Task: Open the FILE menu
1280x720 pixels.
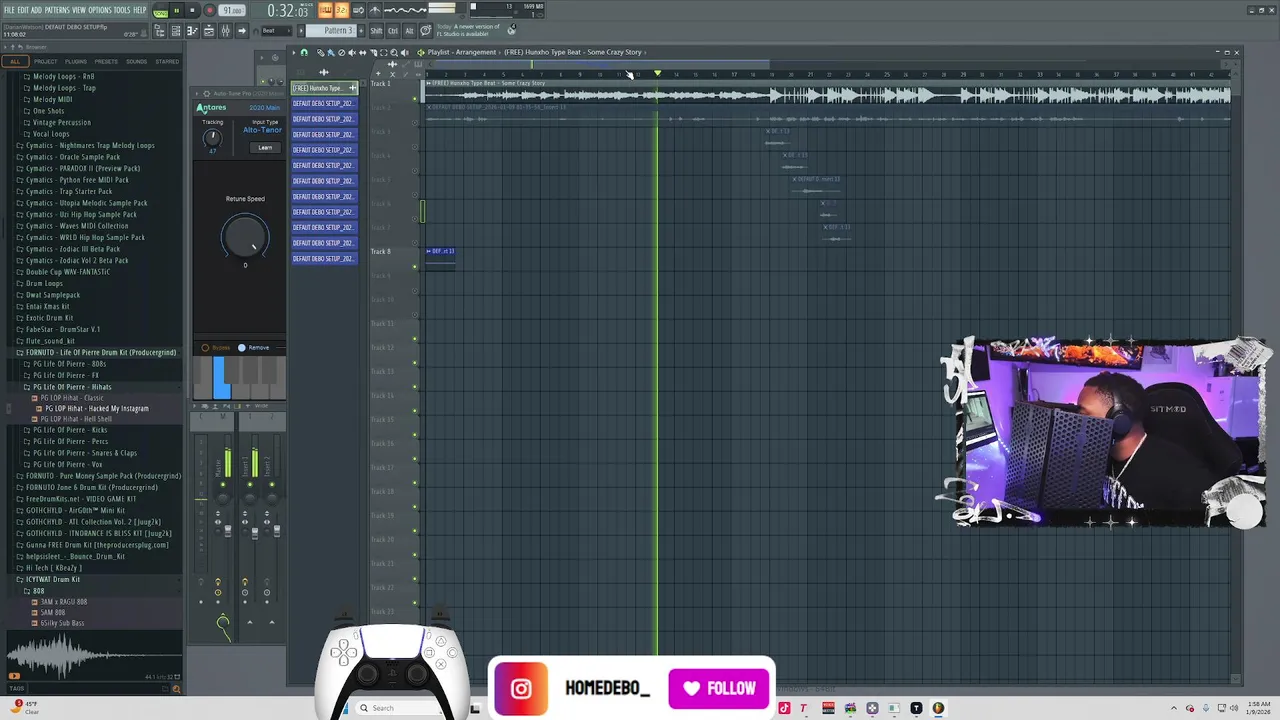Action: coord(9,10)
